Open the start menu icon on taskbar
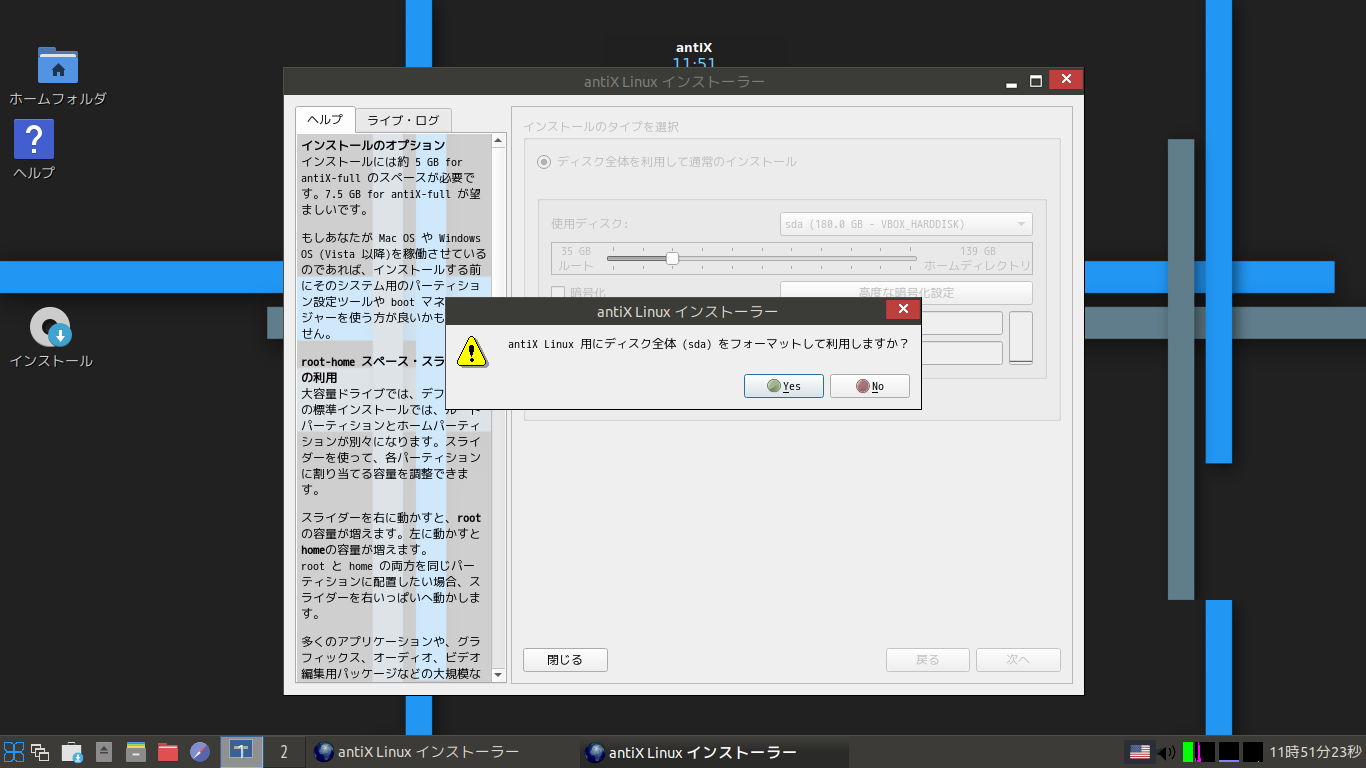Screen dimensions: 1366x768 pyautogui.click(x=14, y=752)
